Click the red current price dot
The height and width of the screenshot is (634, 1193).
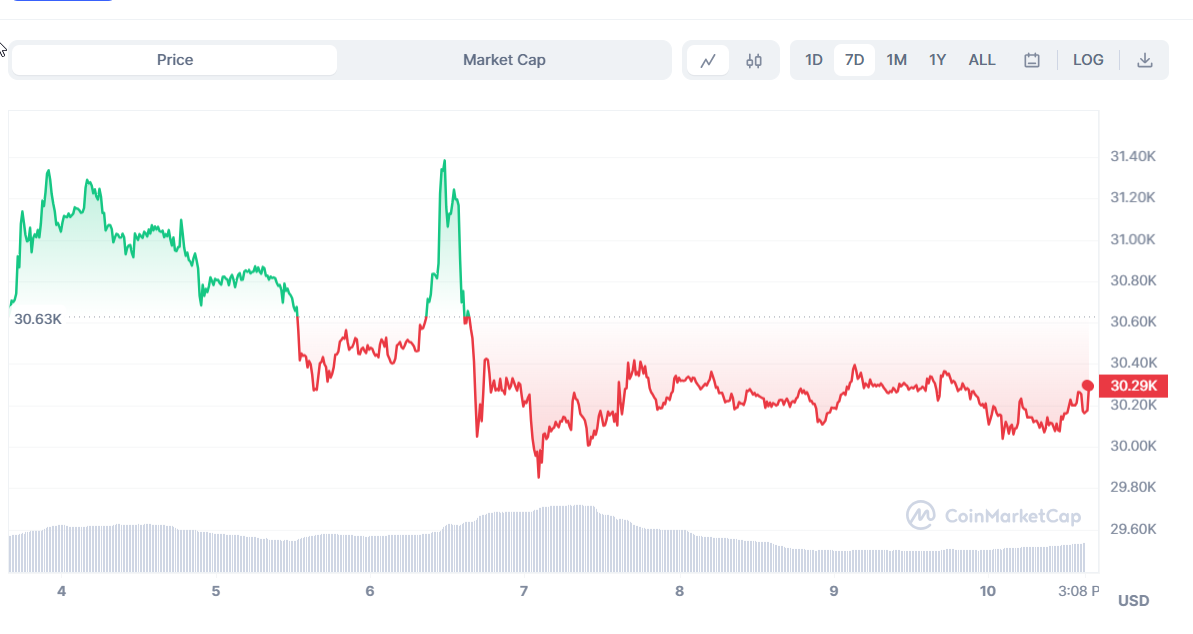pos(1088,385)
